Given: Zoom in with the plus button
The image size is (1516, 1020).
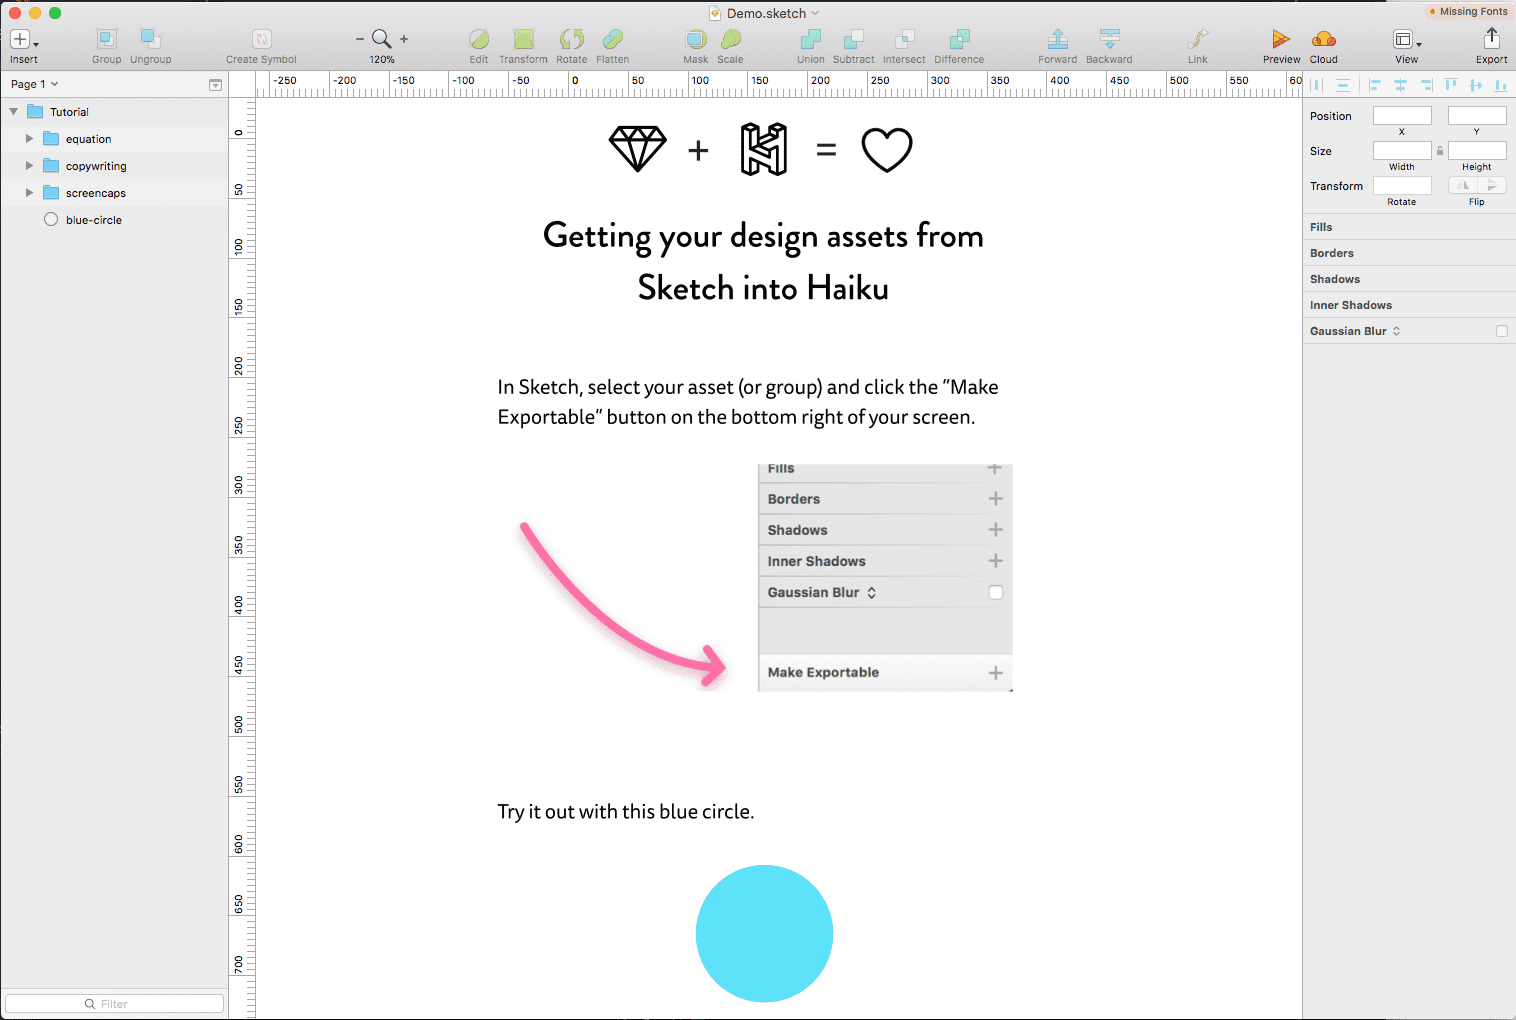Looking at the screenshot, I should point(404,39).
